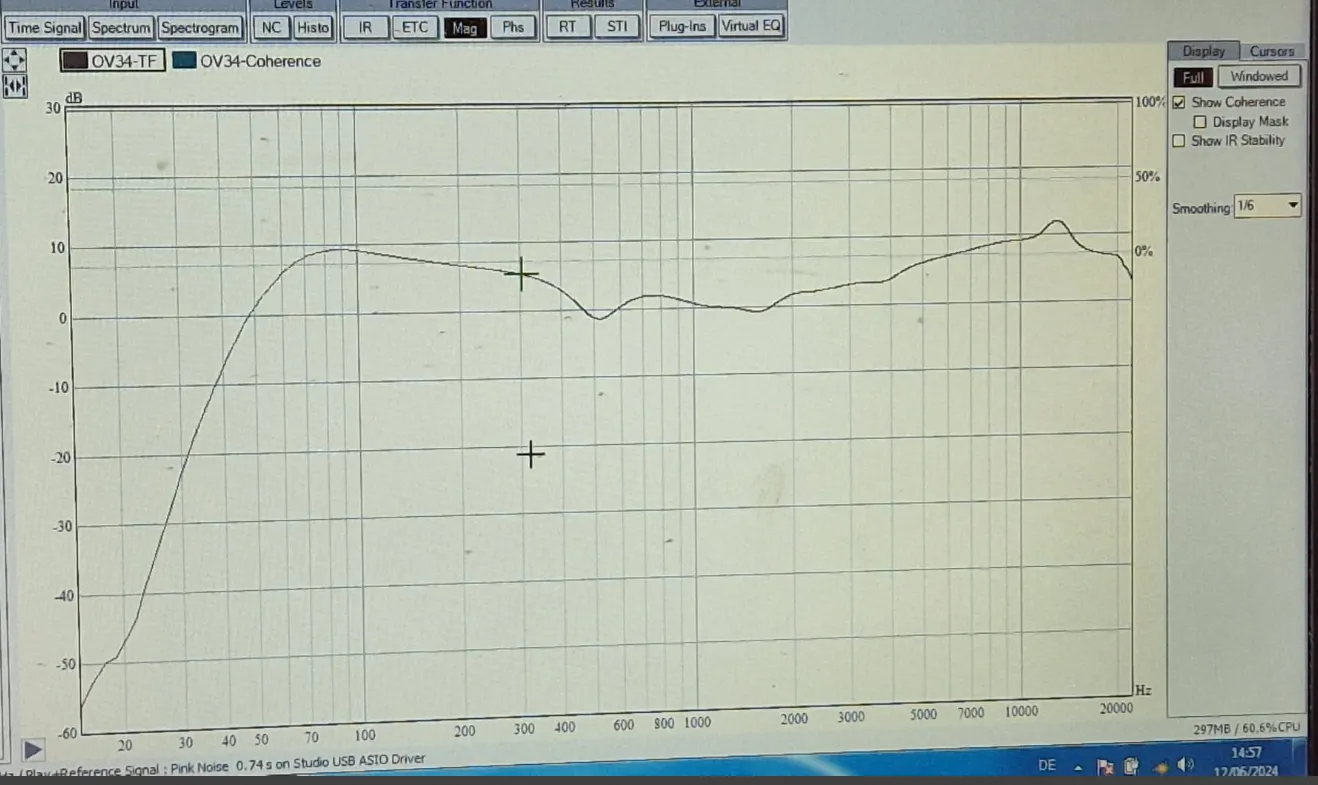Select the Display tab
This screenshot has width=1318, height=785.
coord(1203,51)
